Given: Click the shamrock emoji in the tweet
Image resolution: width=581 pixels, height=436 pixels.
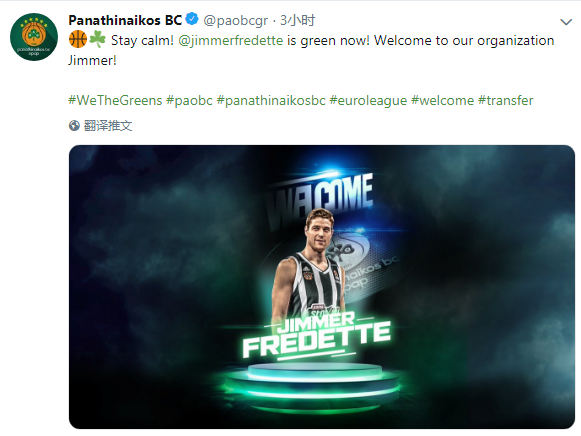Looking at the screenshot, I should click(x=97, y=39).
